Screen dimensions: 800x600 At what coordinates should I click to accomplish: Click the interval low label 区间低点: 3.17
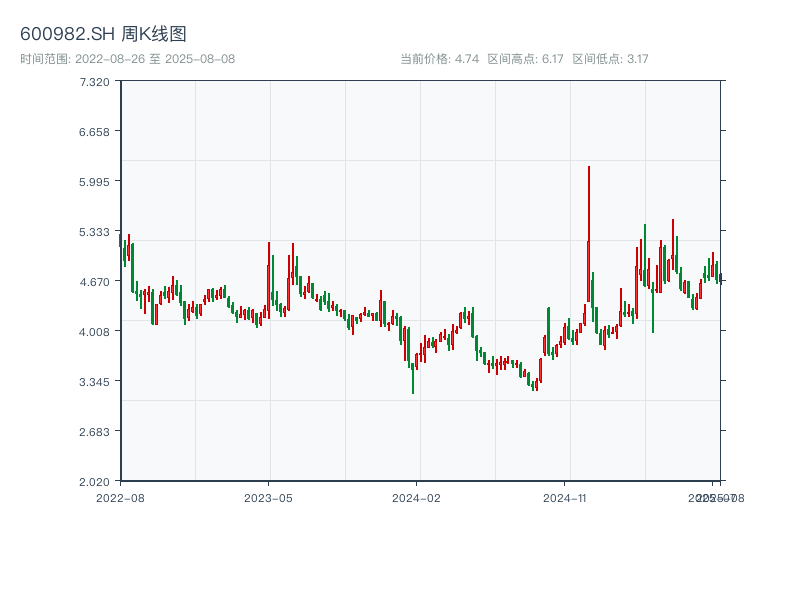(x=610, y=59)
